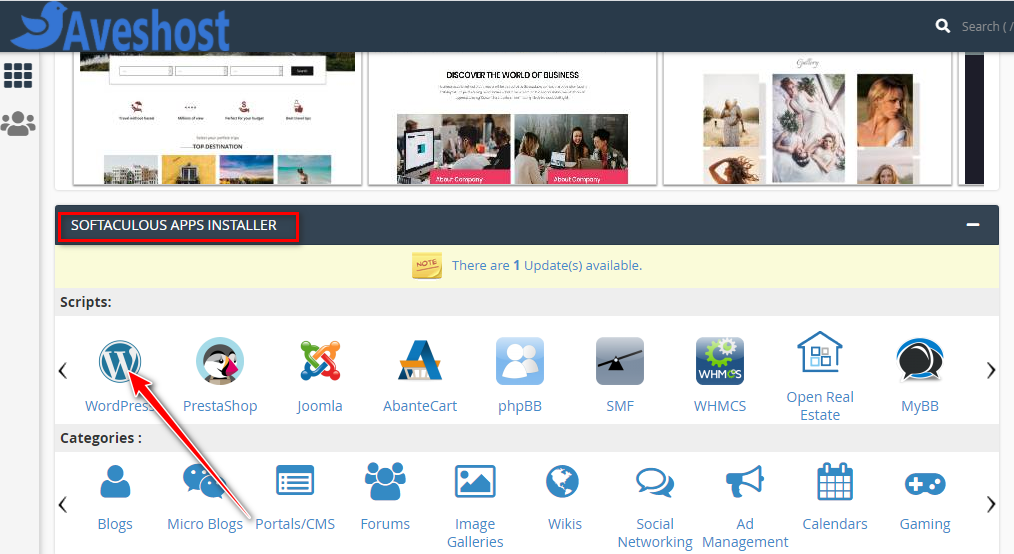Click the PrestaShop text link
1014x554 pixels.
[x=220, y=406]
